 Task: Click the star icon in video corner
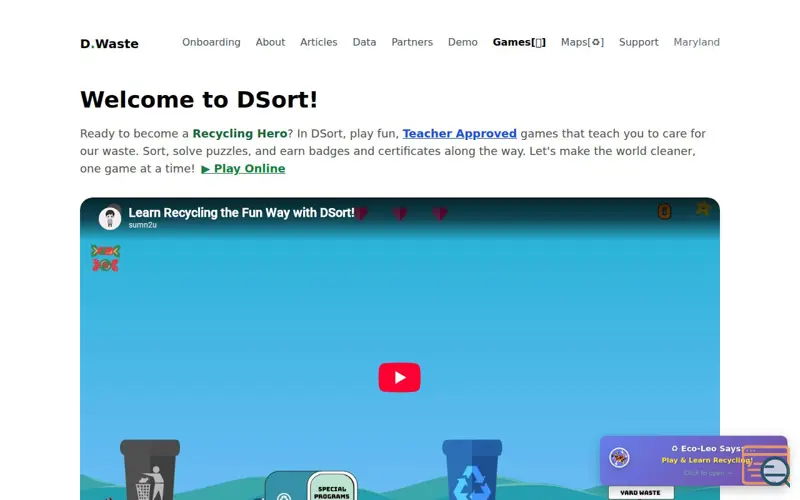point(703,208)
